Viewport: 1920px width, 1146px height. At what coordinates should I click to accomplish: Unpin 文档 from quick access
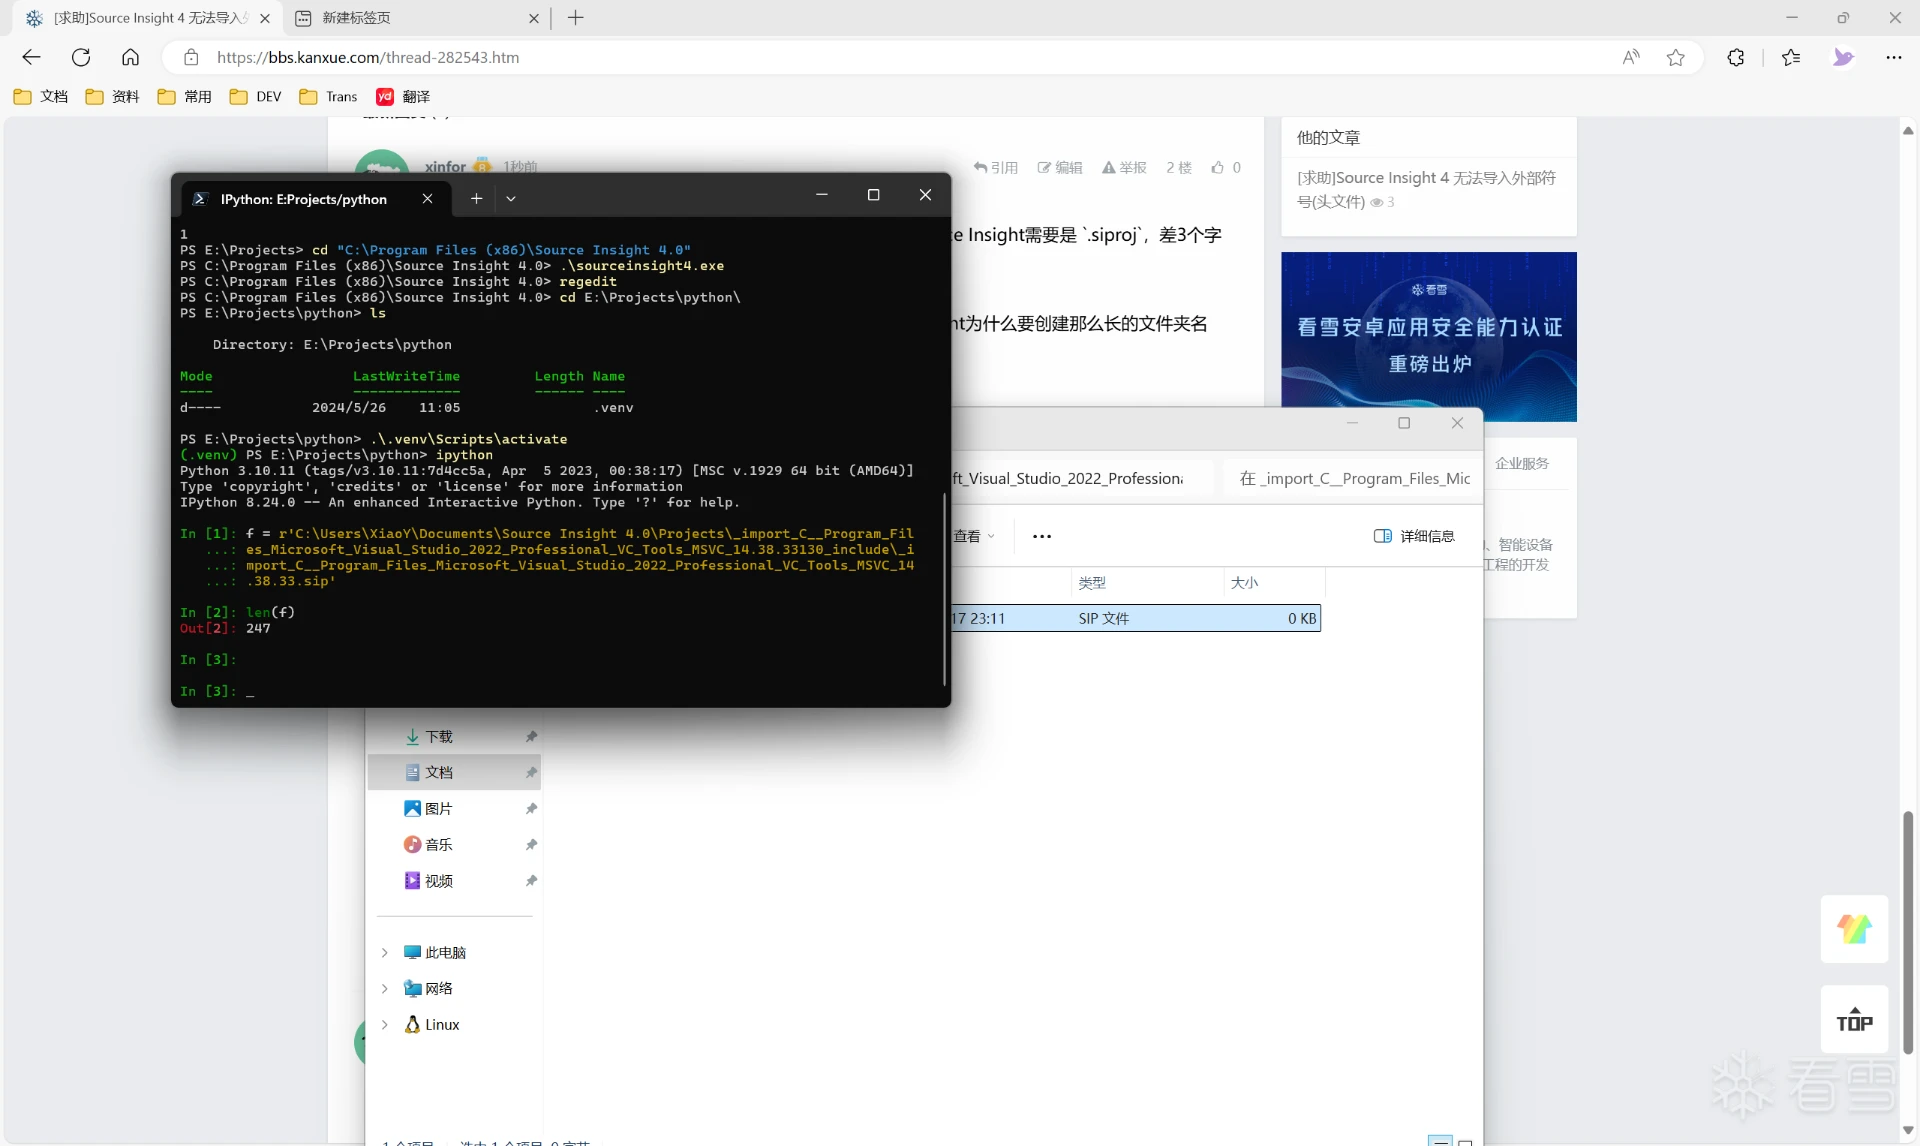[531, 772]
